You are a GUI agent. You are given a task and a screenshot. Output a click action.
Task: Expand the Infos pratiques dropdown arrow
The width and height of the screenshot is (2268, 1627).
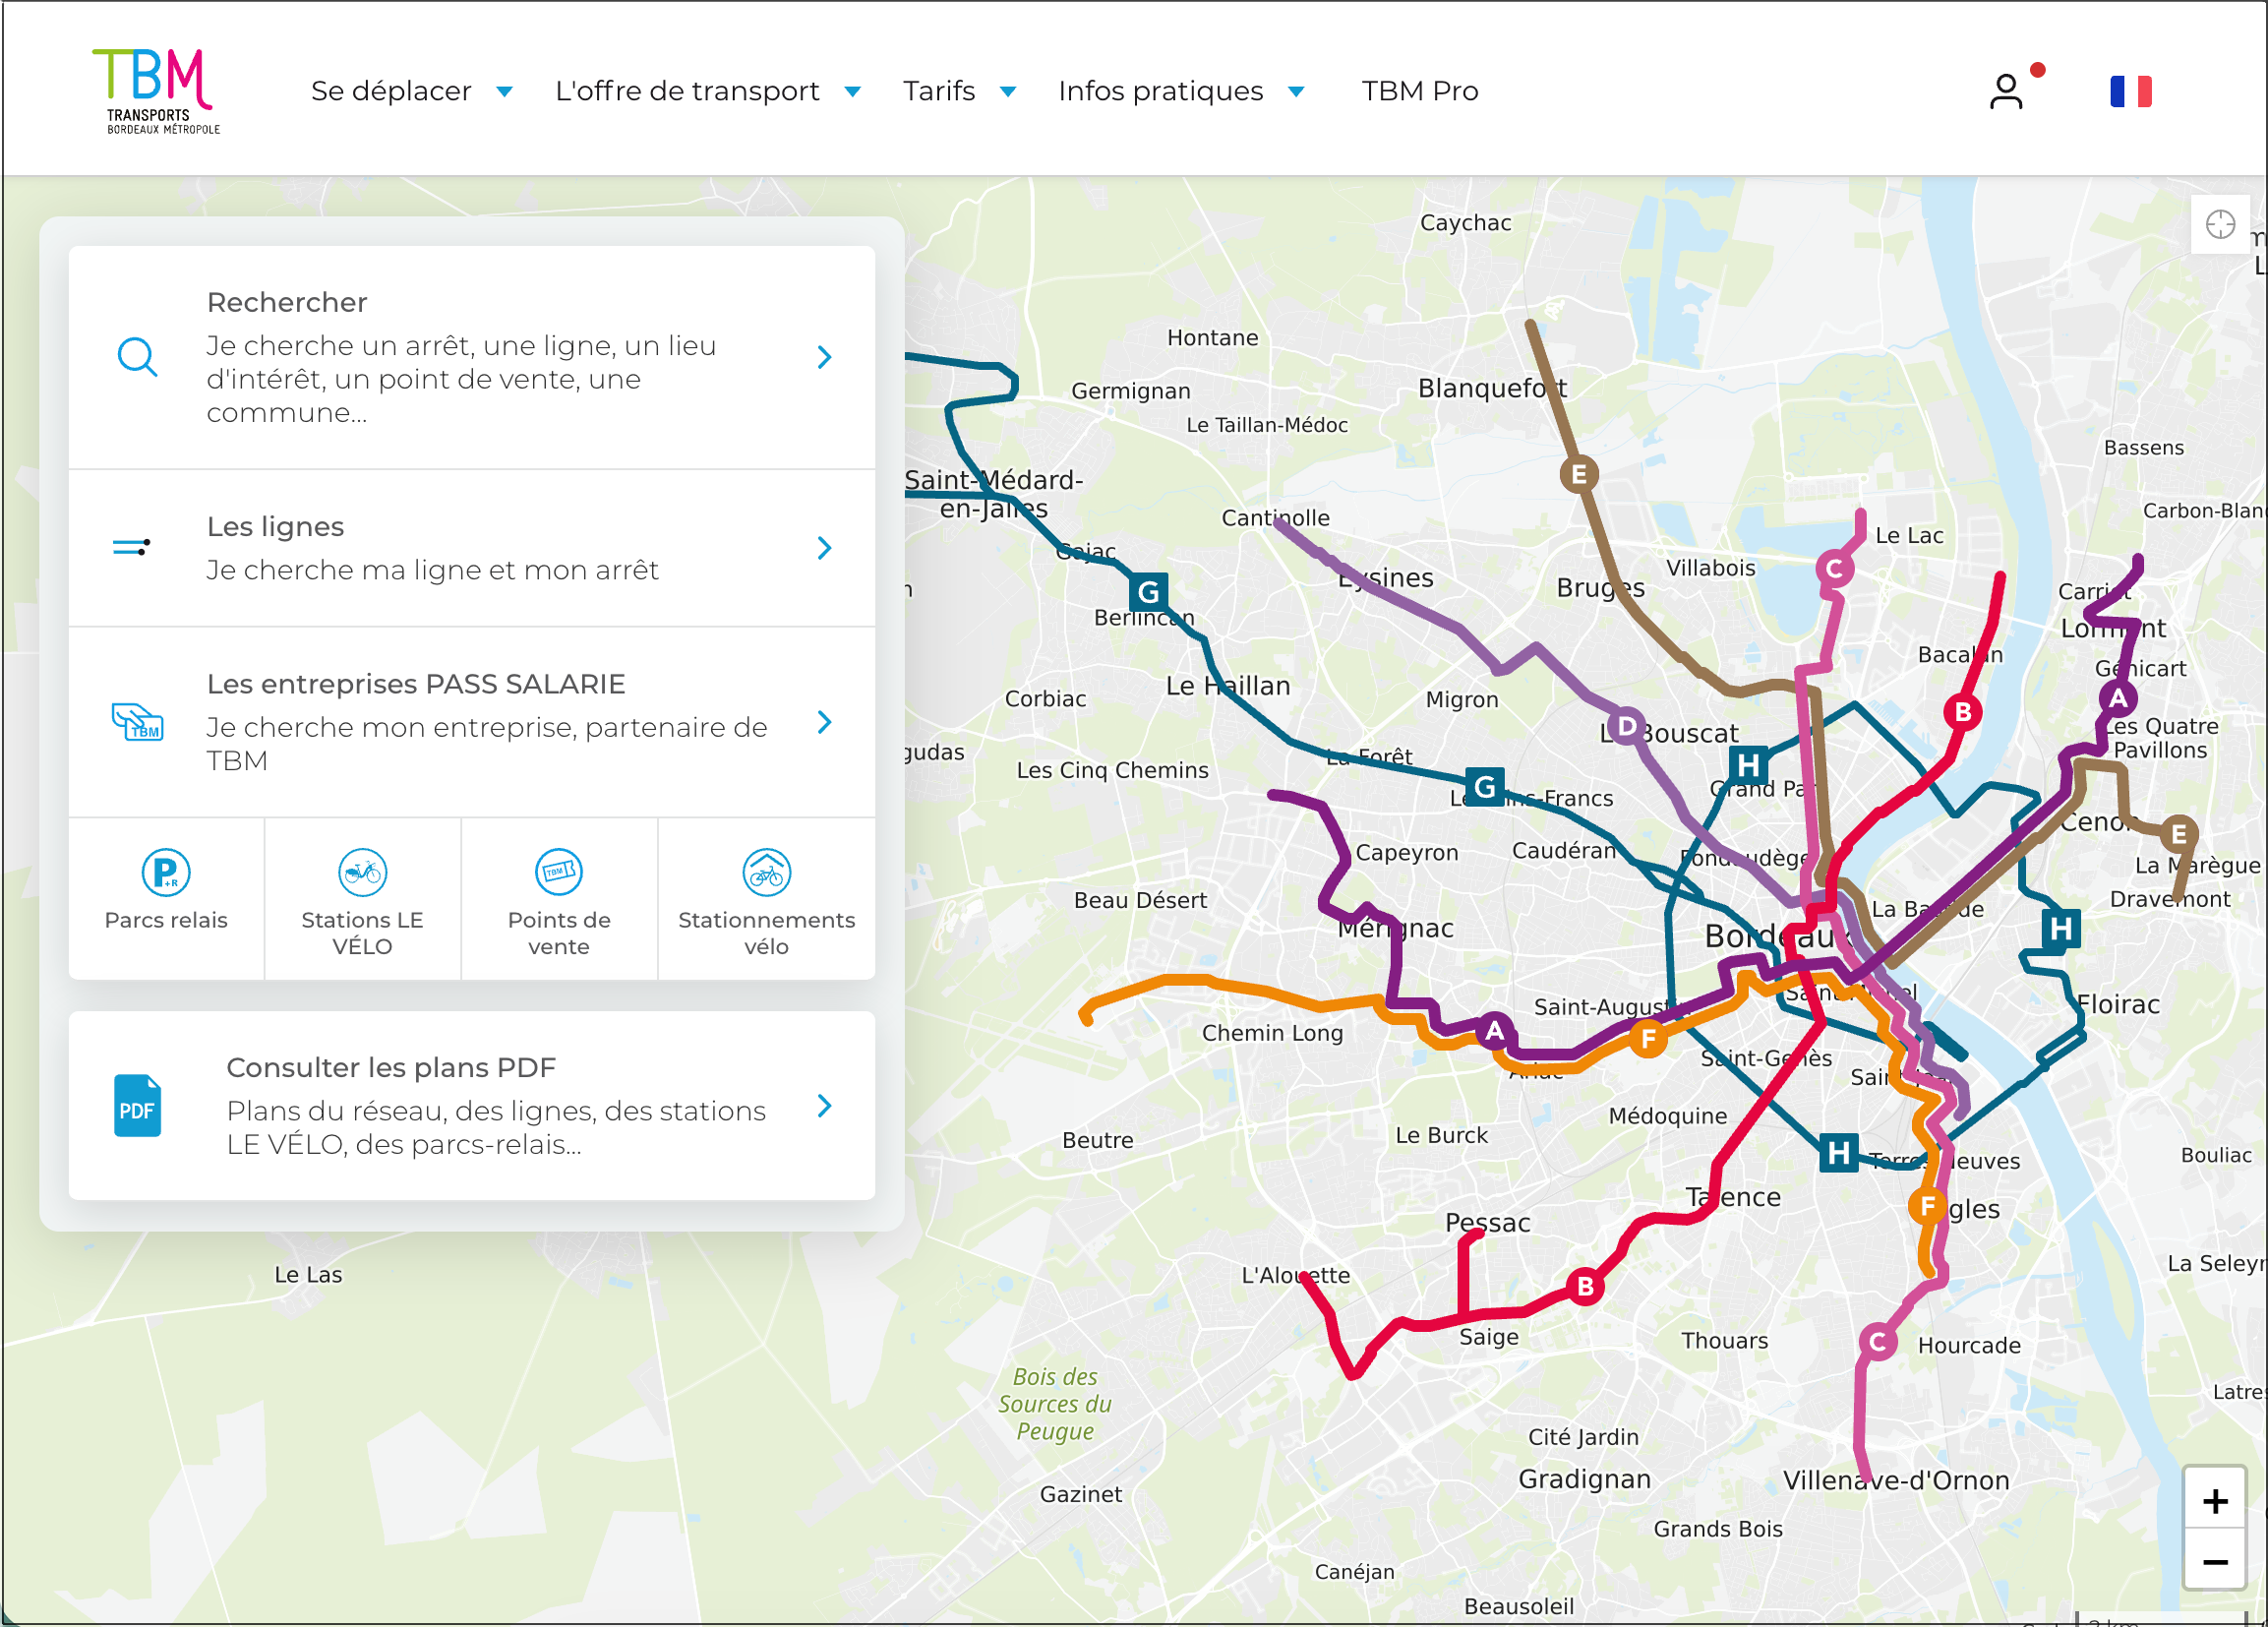(x=1296, y=92)
